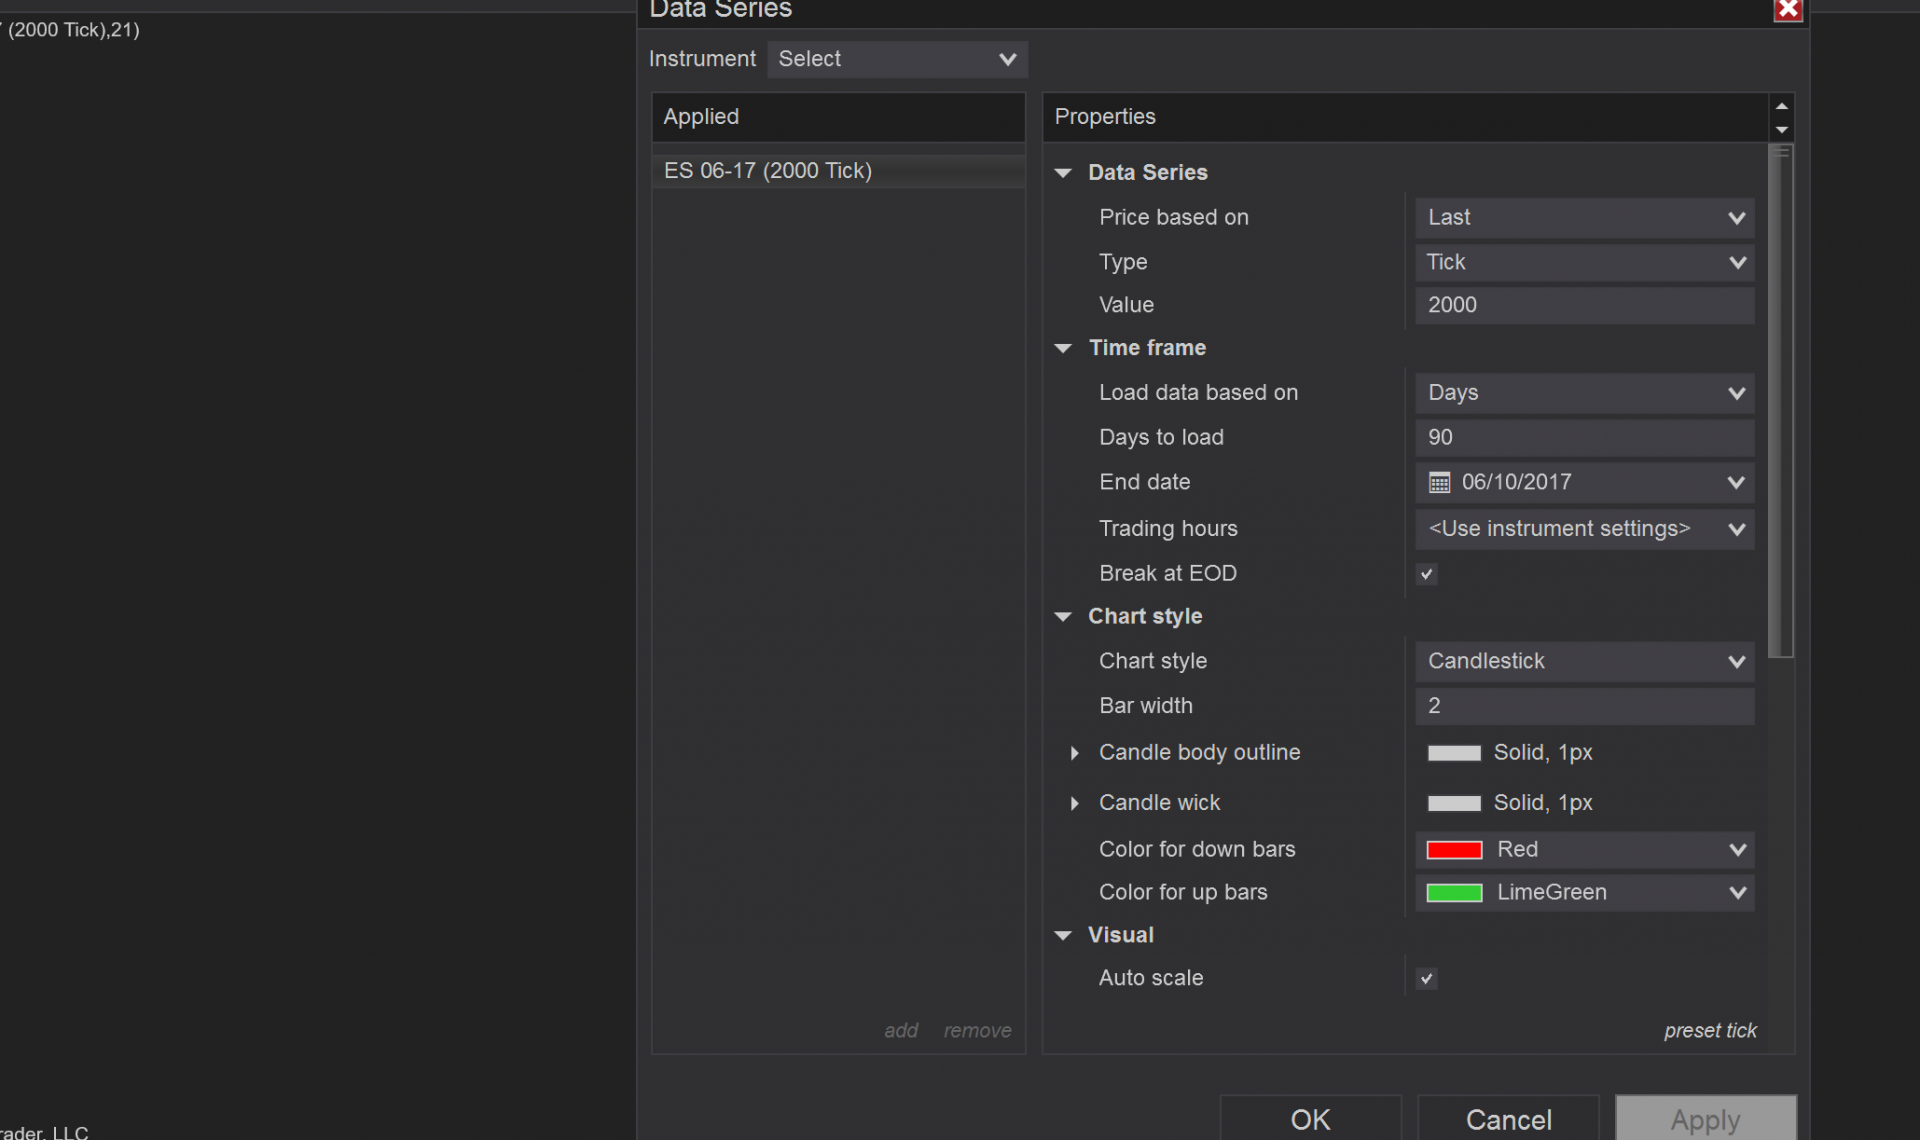Collapse the Visual section
1920x1140 pixels.
[1063, 935]
